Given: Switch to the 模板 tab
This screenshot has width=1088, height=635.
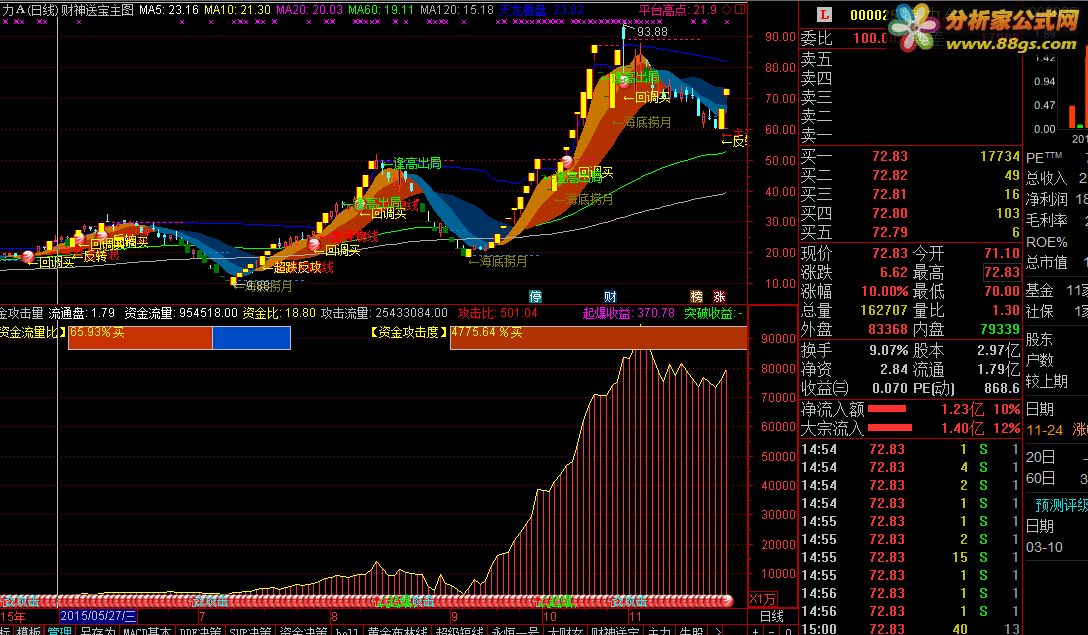Looking at the screenshot, I should tap(29, 630).
